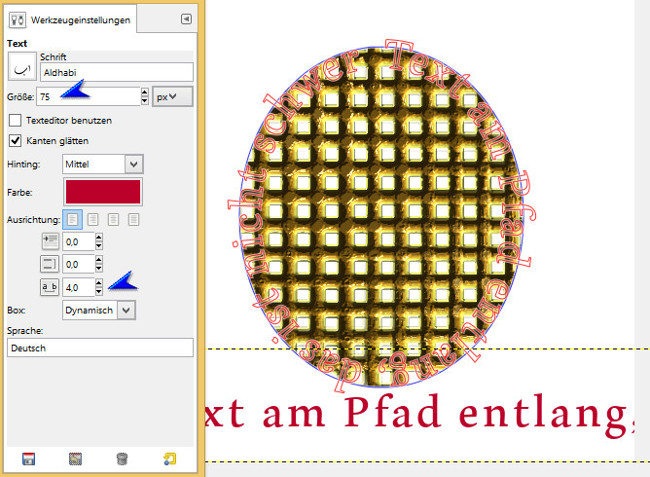Increase letter spacing value

pyautogui.click(x=99, y=283)
